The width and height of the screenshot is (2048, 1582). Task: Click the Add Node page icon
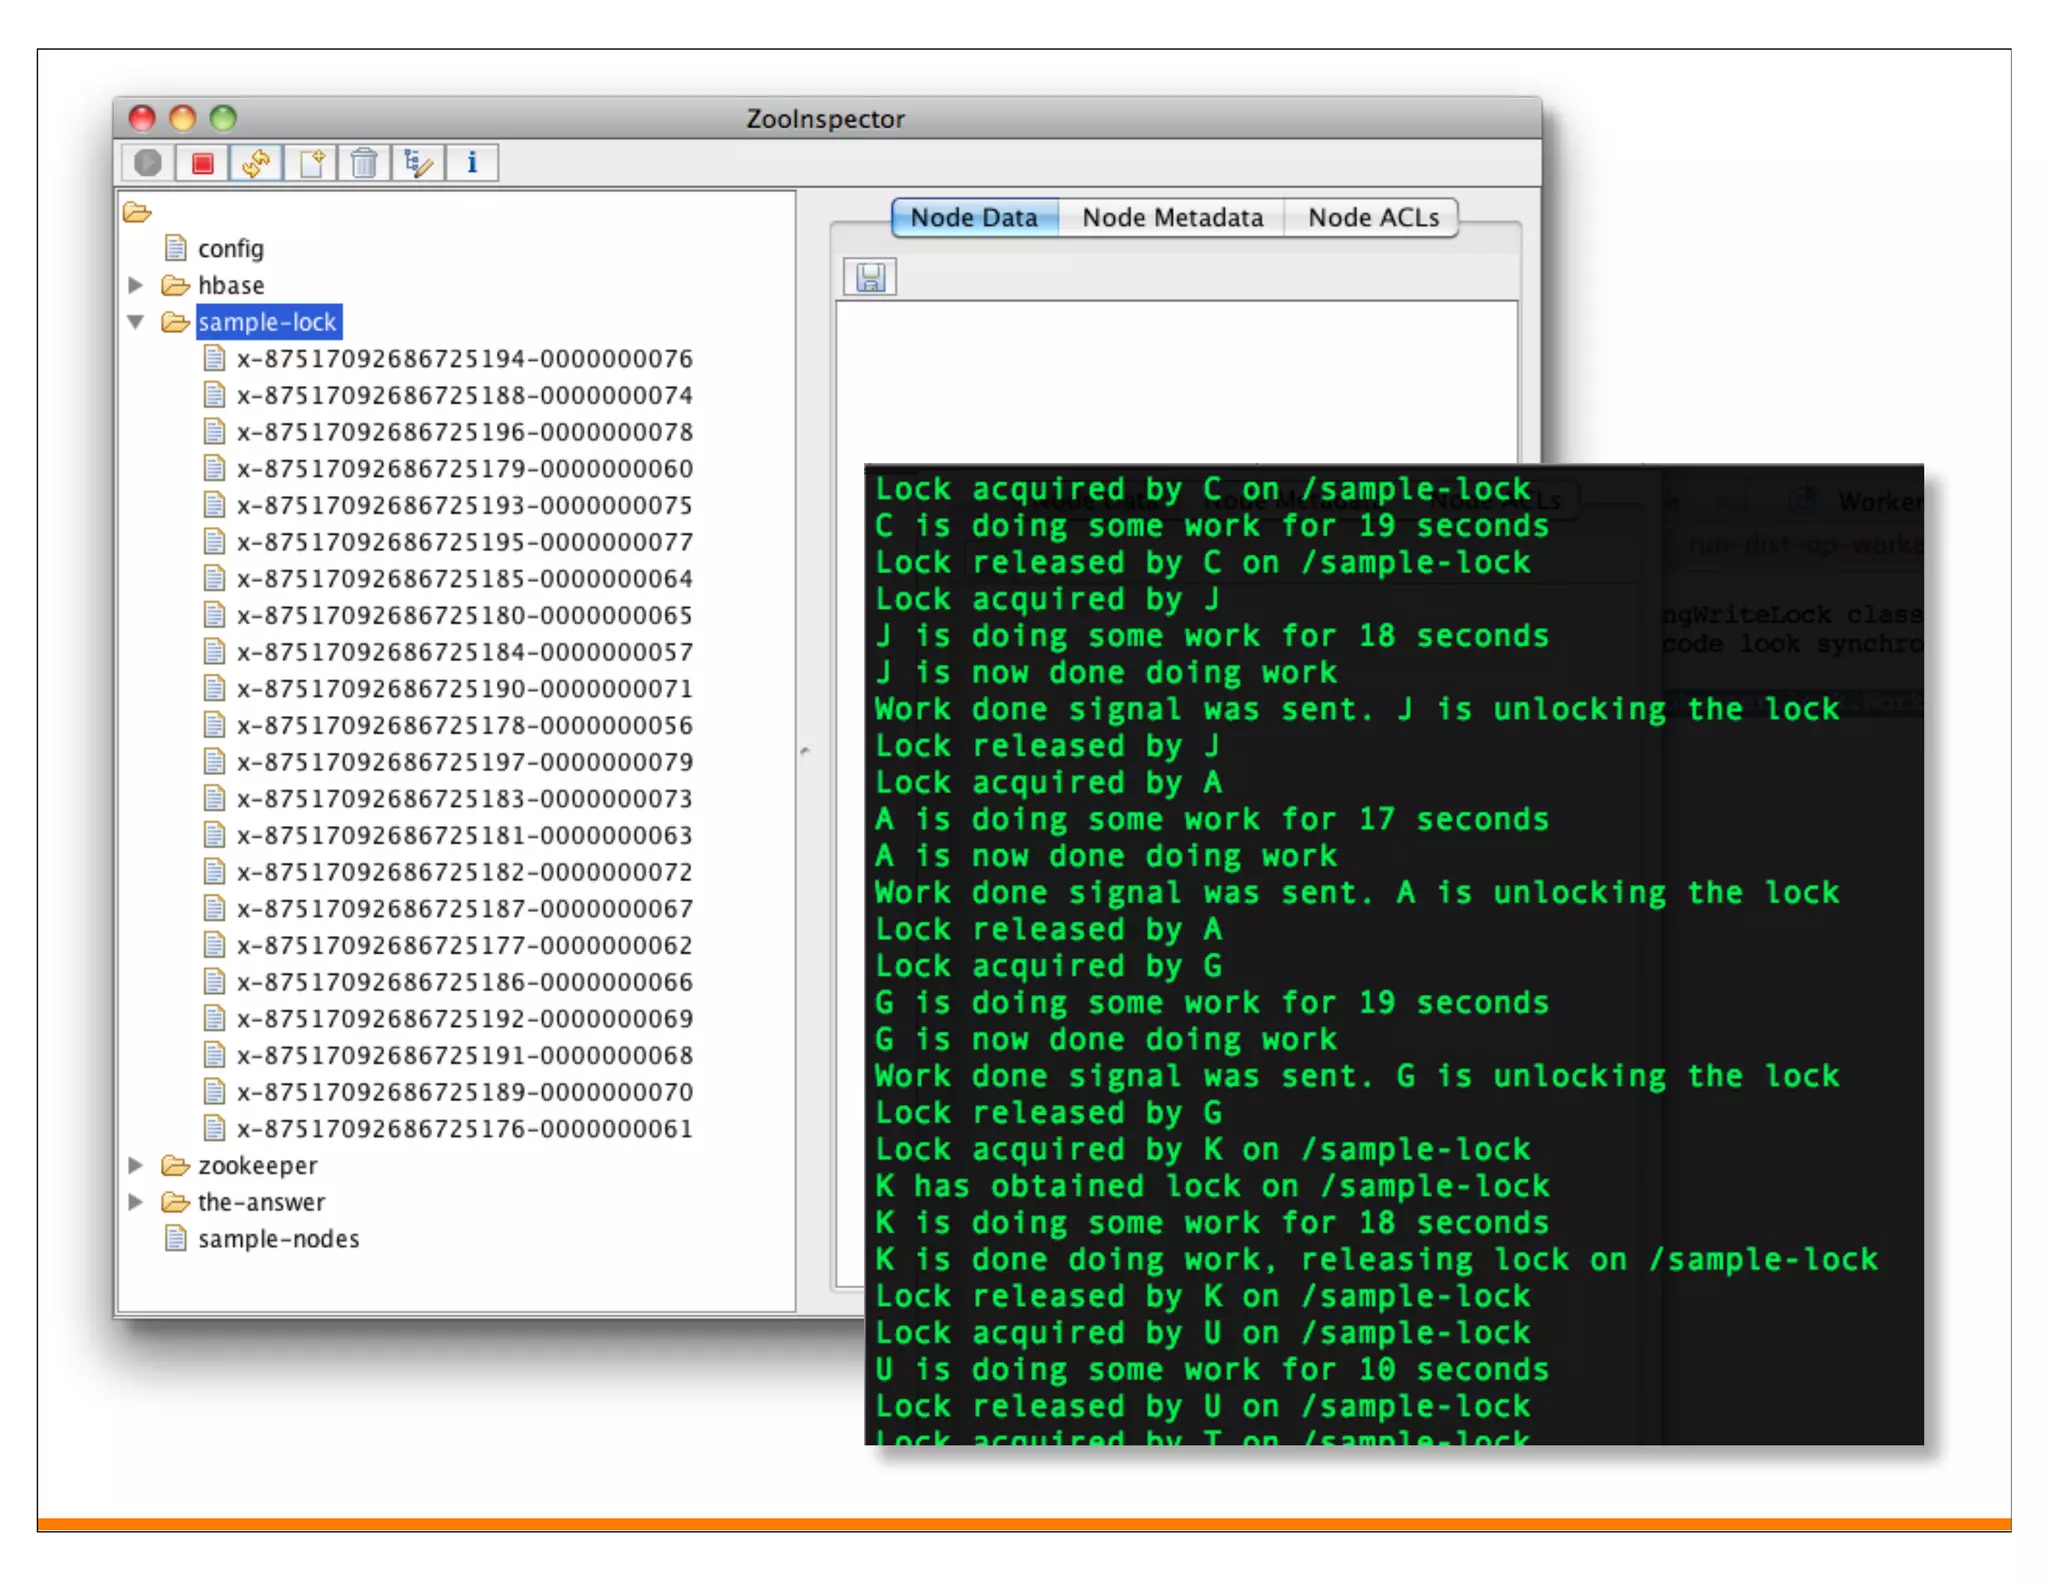point(311,163)
